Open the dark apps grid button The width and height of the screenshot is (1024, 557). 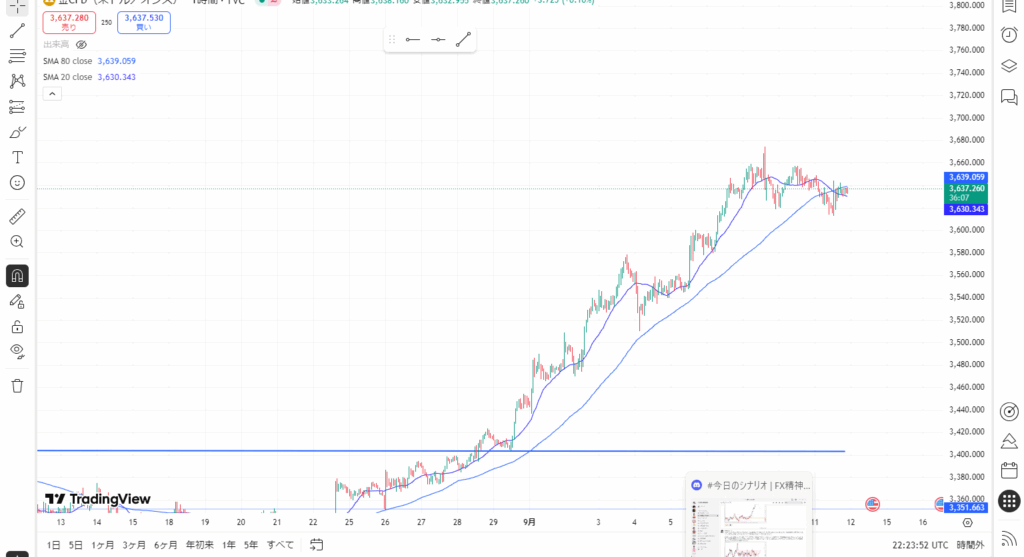(x=1009, y=501)
